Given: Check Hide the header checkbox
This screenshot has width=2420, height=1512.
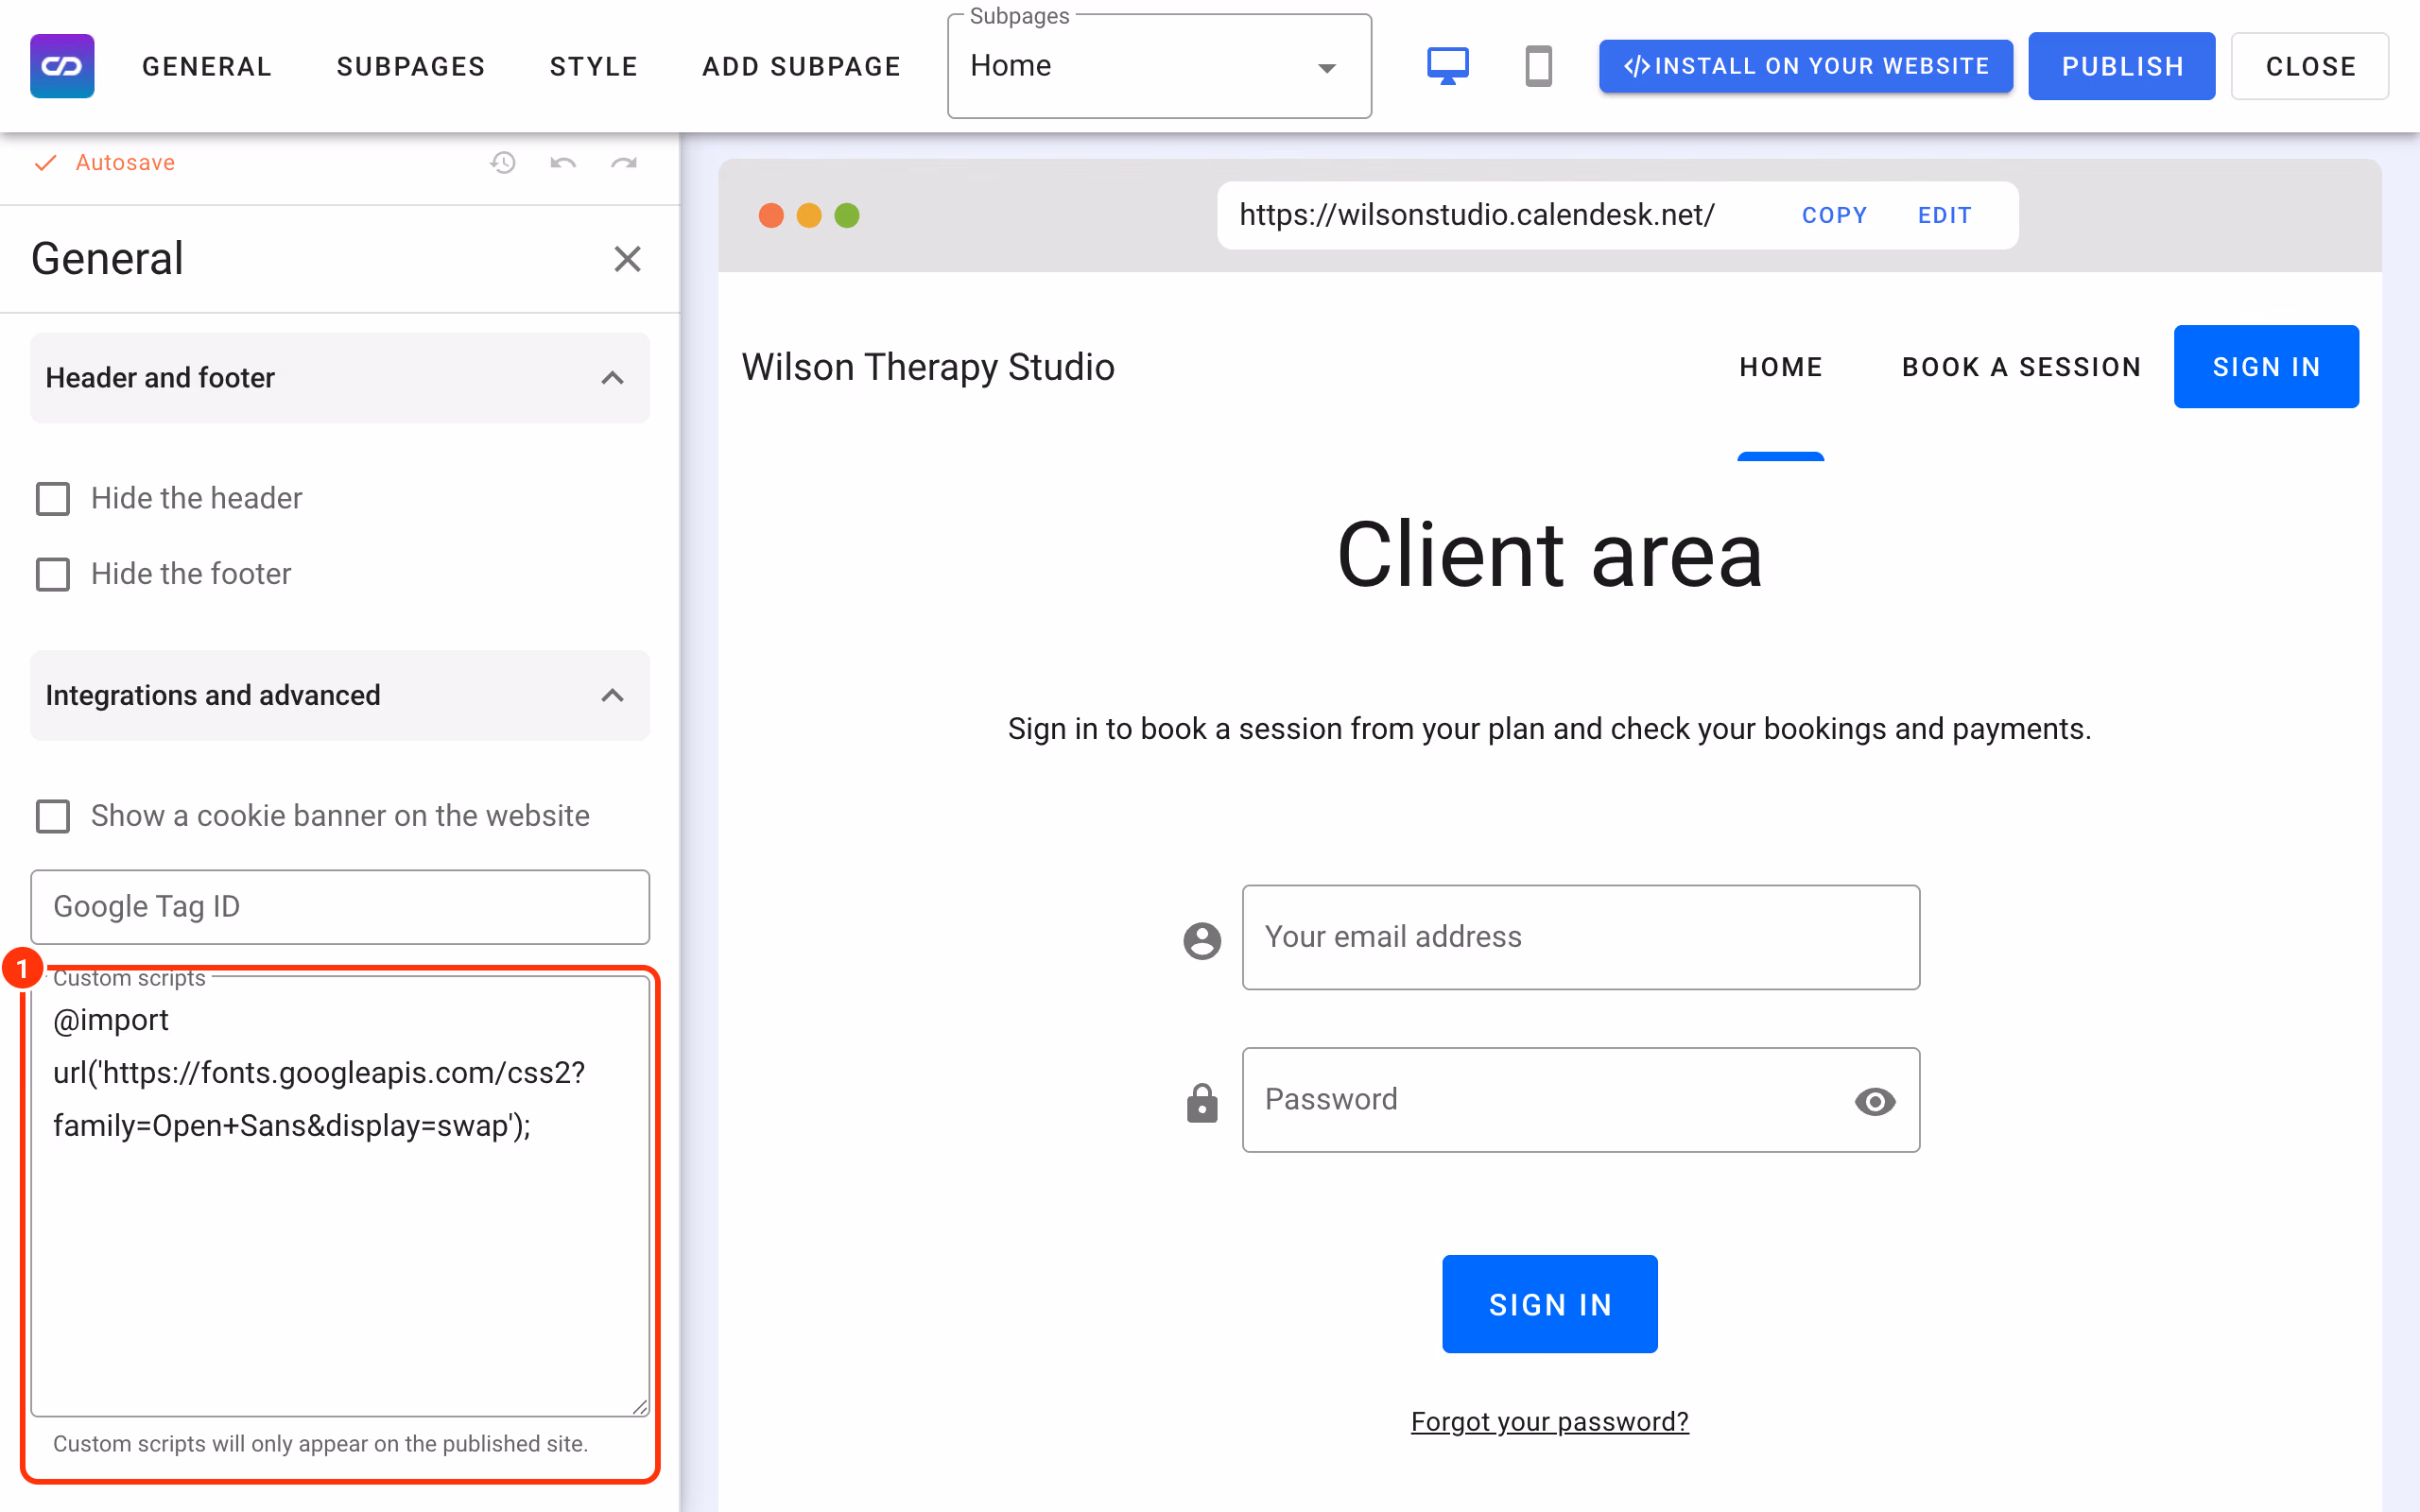Looking at the screenshot, I should (x=53, y=498).
